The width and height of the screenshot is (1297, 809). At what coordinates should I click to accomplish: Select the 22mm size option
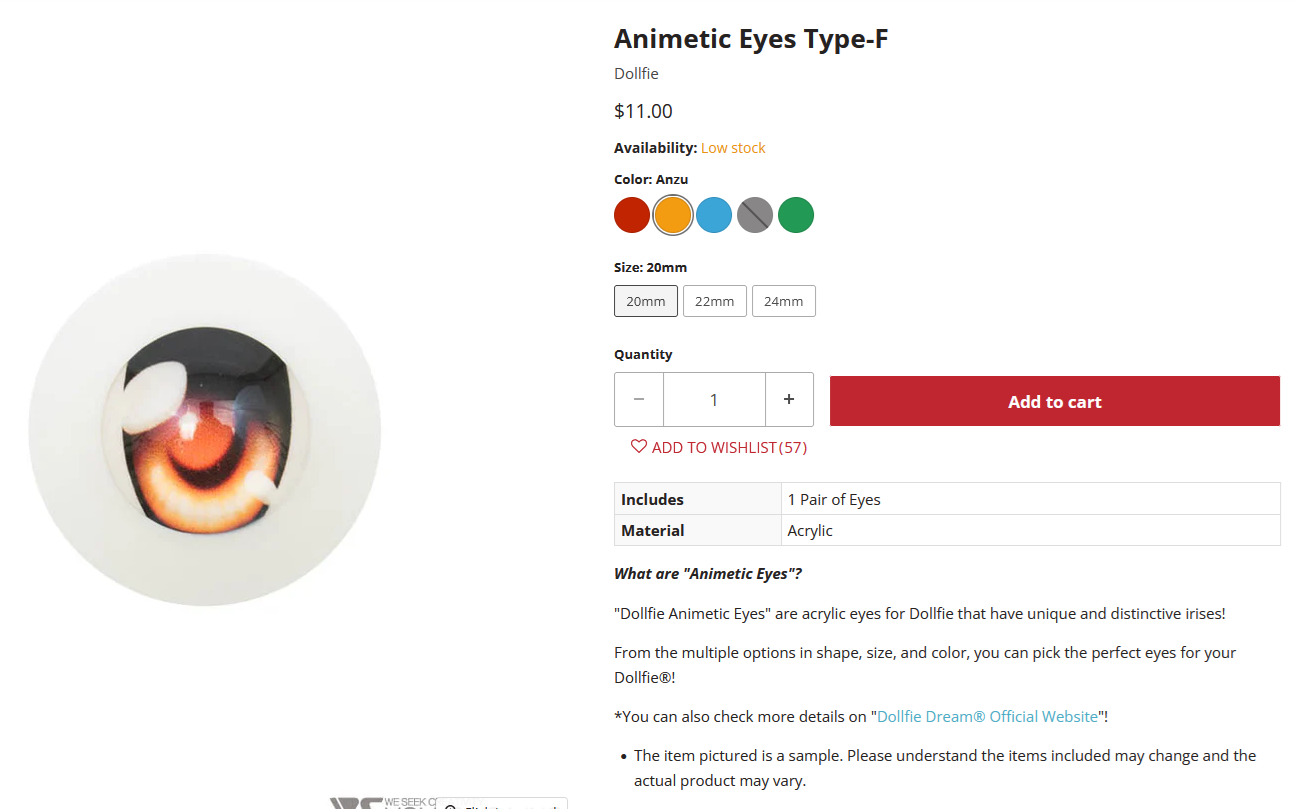click(715, 301)
